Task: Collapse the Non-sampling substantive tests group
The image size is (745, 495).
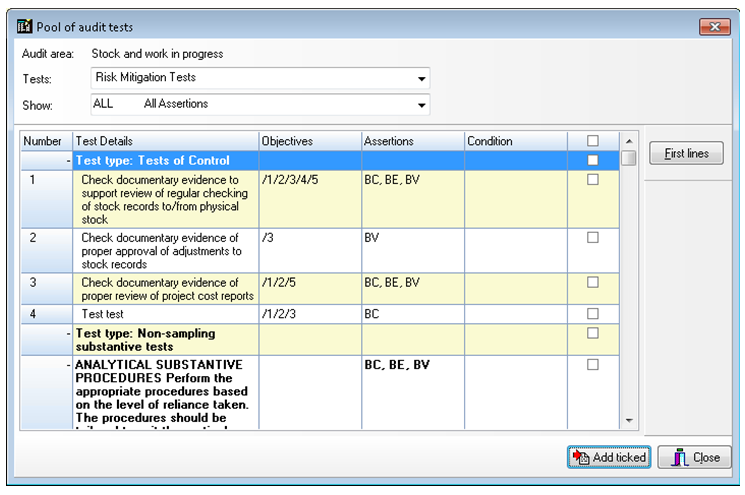Action: [68, 334]
